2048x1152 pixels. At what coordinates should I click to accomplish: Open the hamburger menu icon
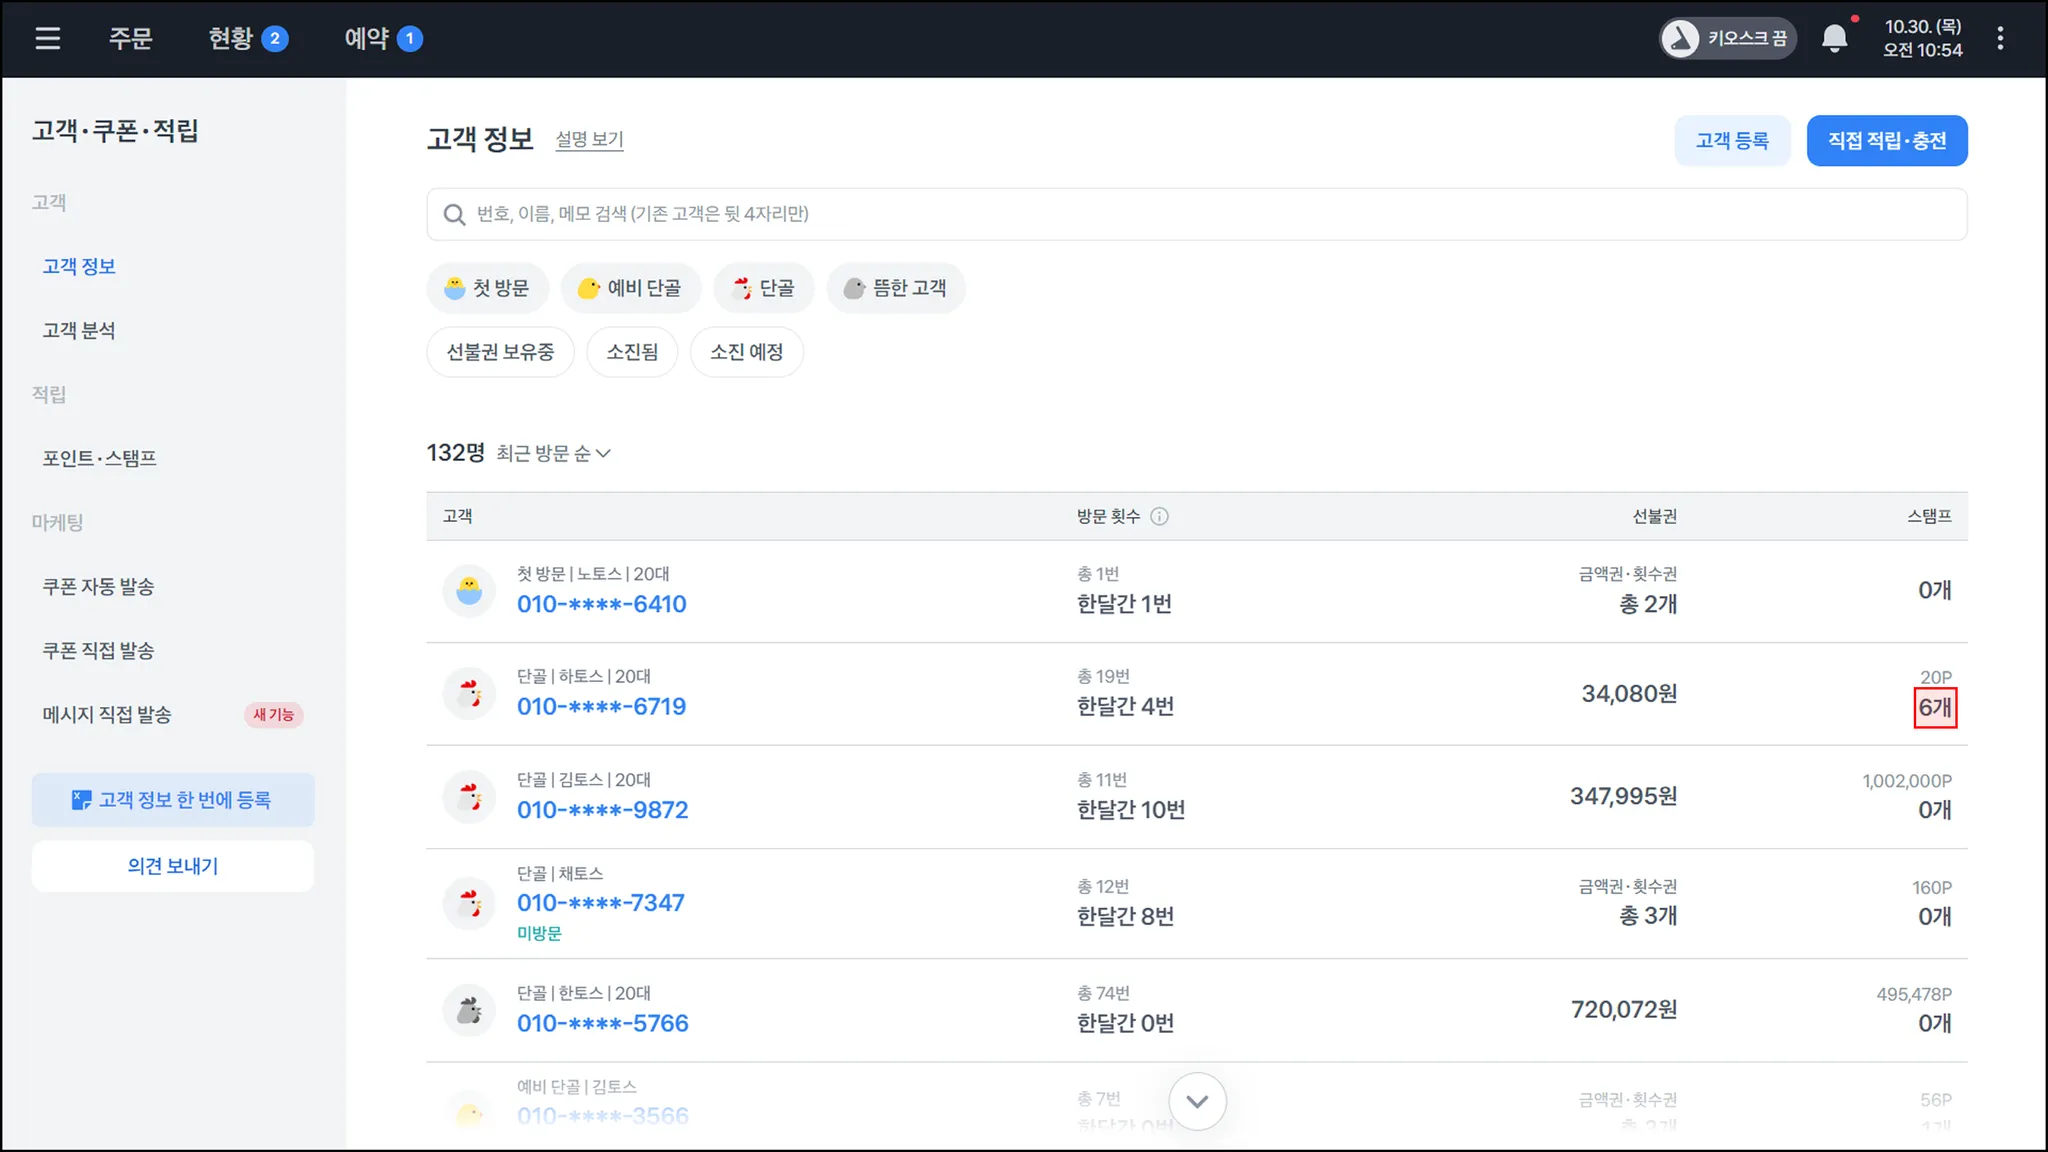coord(47,38)
